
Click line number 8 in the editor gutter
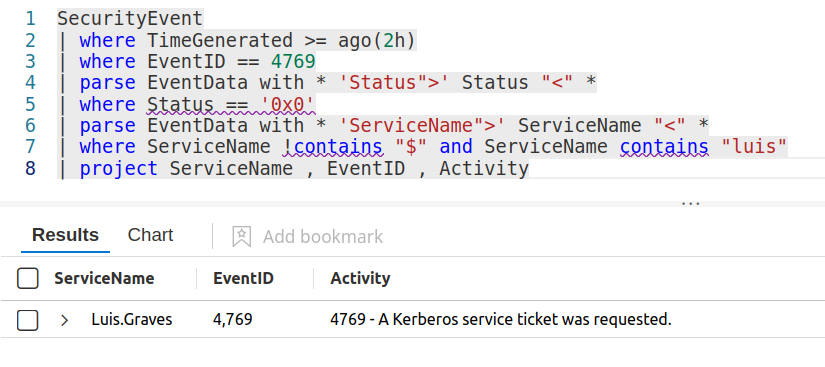(x=31, y=169)
